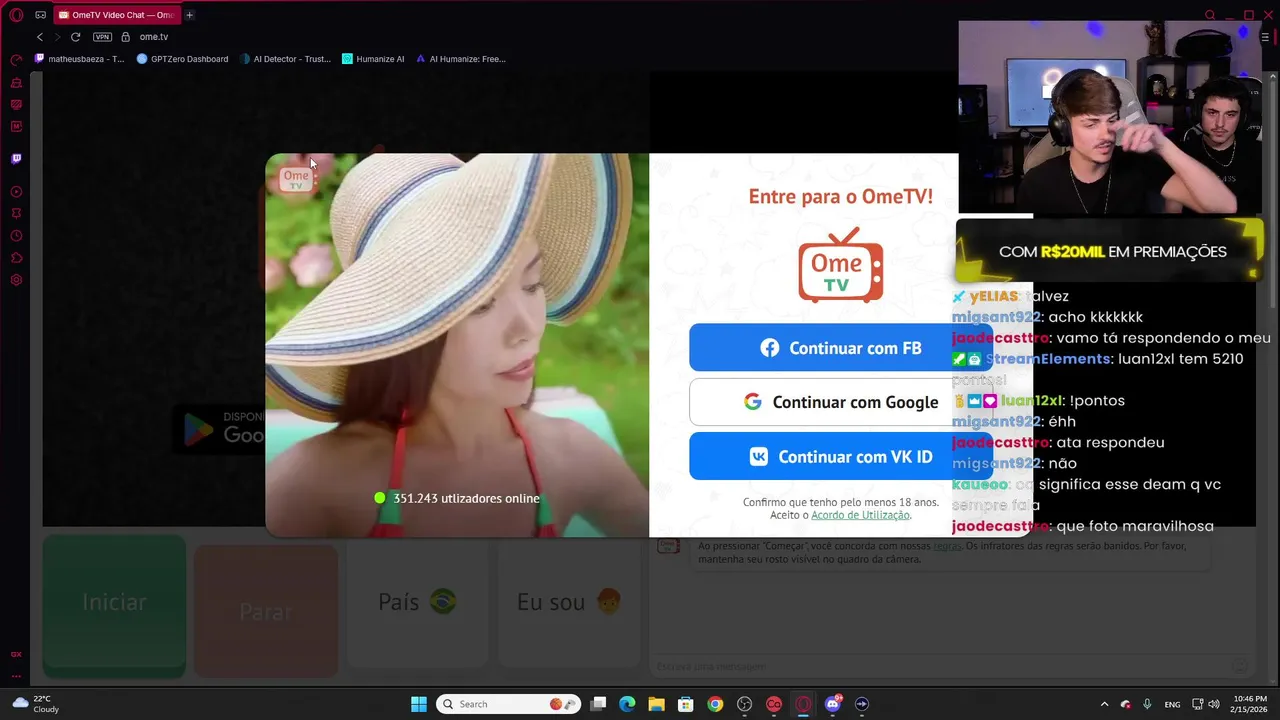Open the Eu sou gender selector
This screenshot has width=1280, height=720.
(x=569, y=602)
